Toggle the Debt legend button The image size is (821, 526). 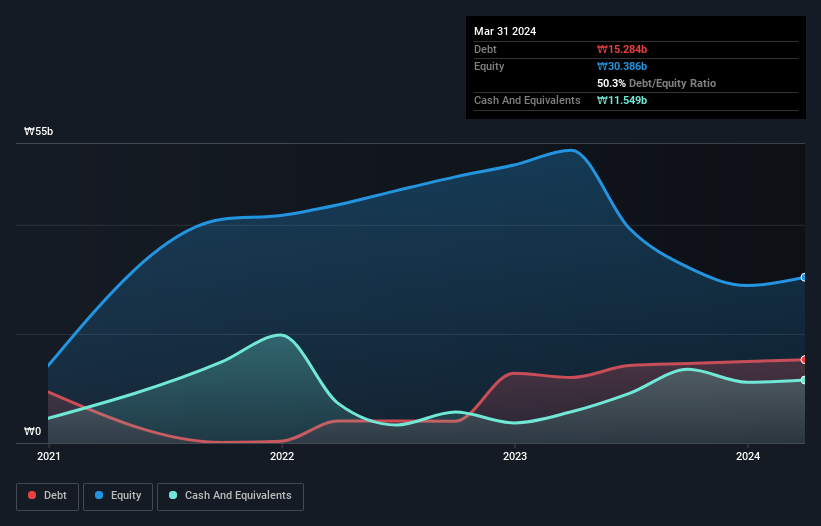click(47, 496)
